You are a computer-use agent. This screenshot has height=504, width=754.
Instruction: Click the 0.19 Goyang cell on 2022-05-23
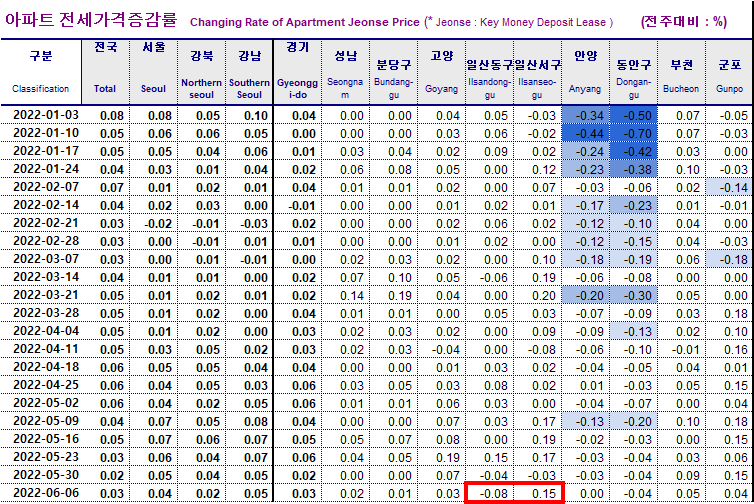point(441,457)
